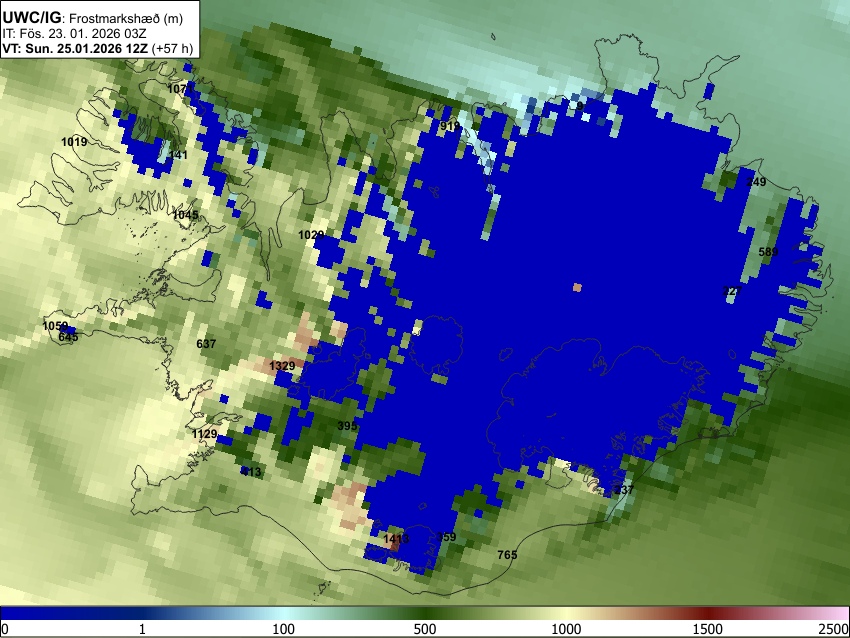Click the legend tick label 1000
The image size is (850, 638).
point(566,629)
